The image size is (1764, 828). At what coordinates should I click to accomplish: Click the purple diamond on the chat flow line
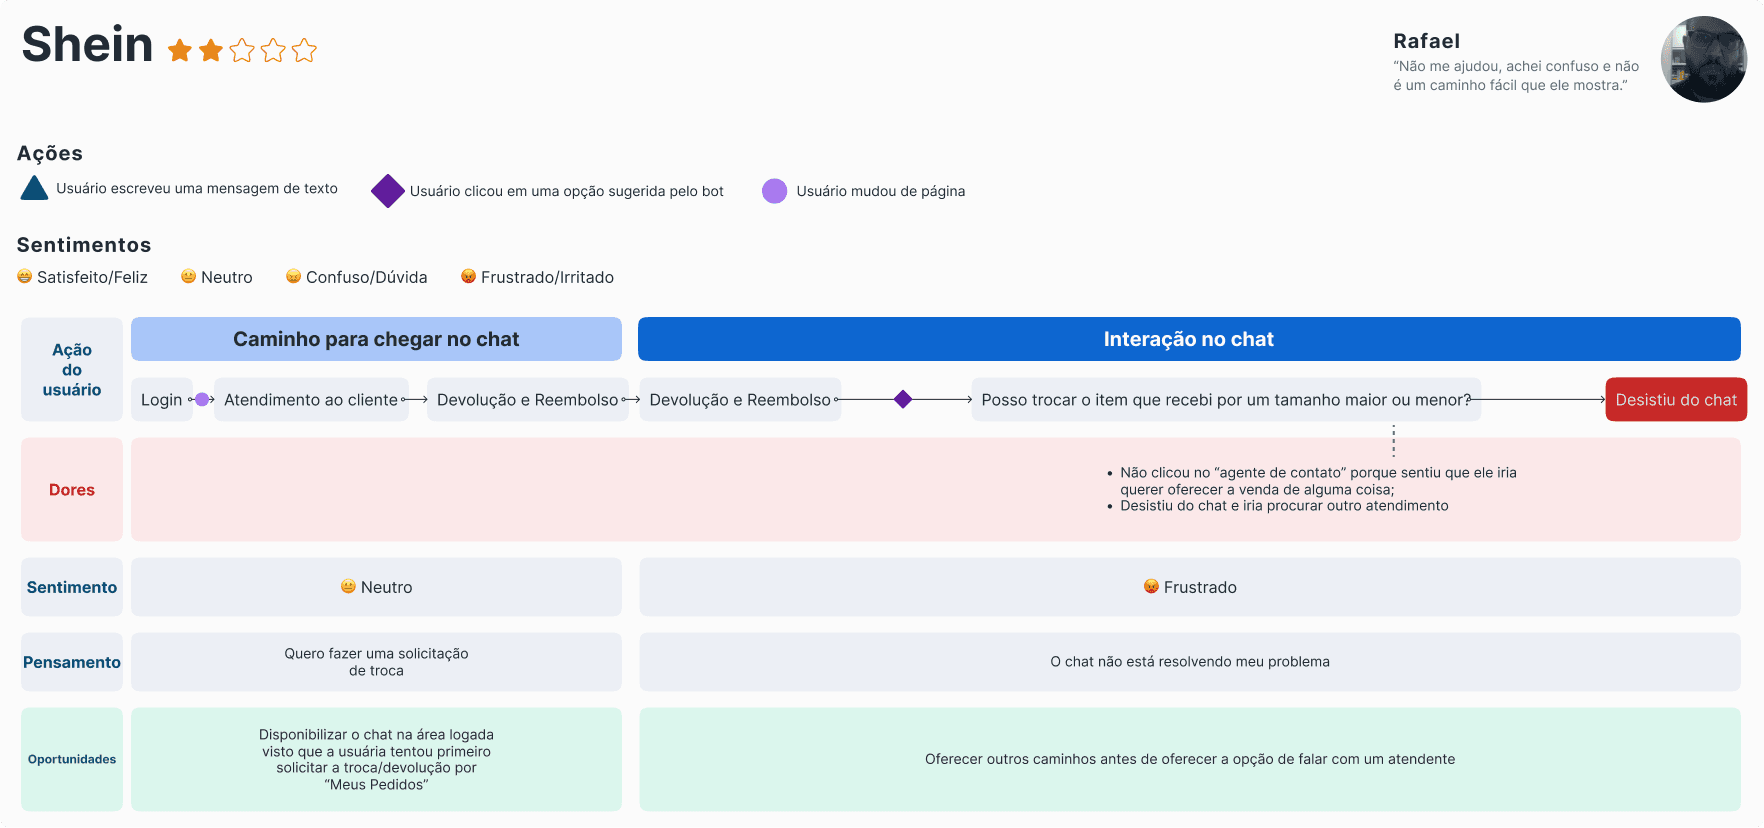903,400
